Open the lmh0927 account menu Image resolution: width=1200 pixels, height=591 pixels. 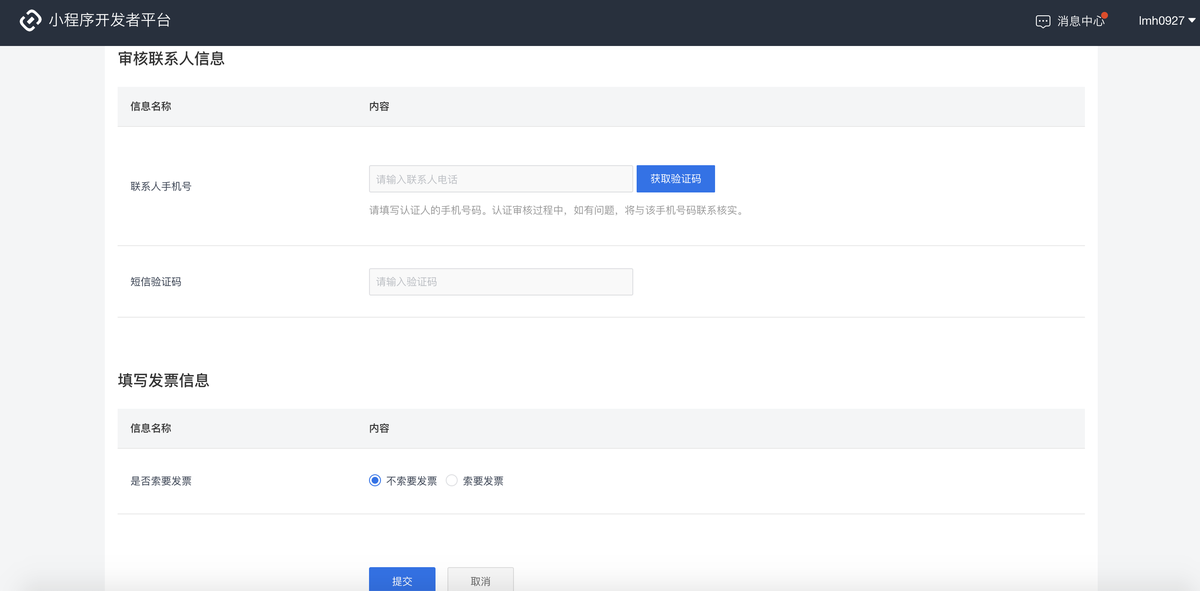pyautogui.click(x=1160, y=21)
